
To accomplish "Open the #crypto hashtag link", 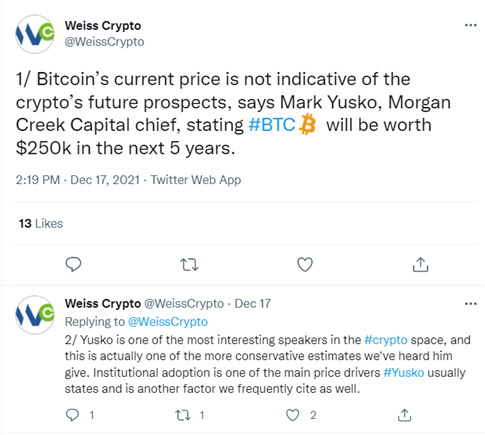I will pos(386,340).
